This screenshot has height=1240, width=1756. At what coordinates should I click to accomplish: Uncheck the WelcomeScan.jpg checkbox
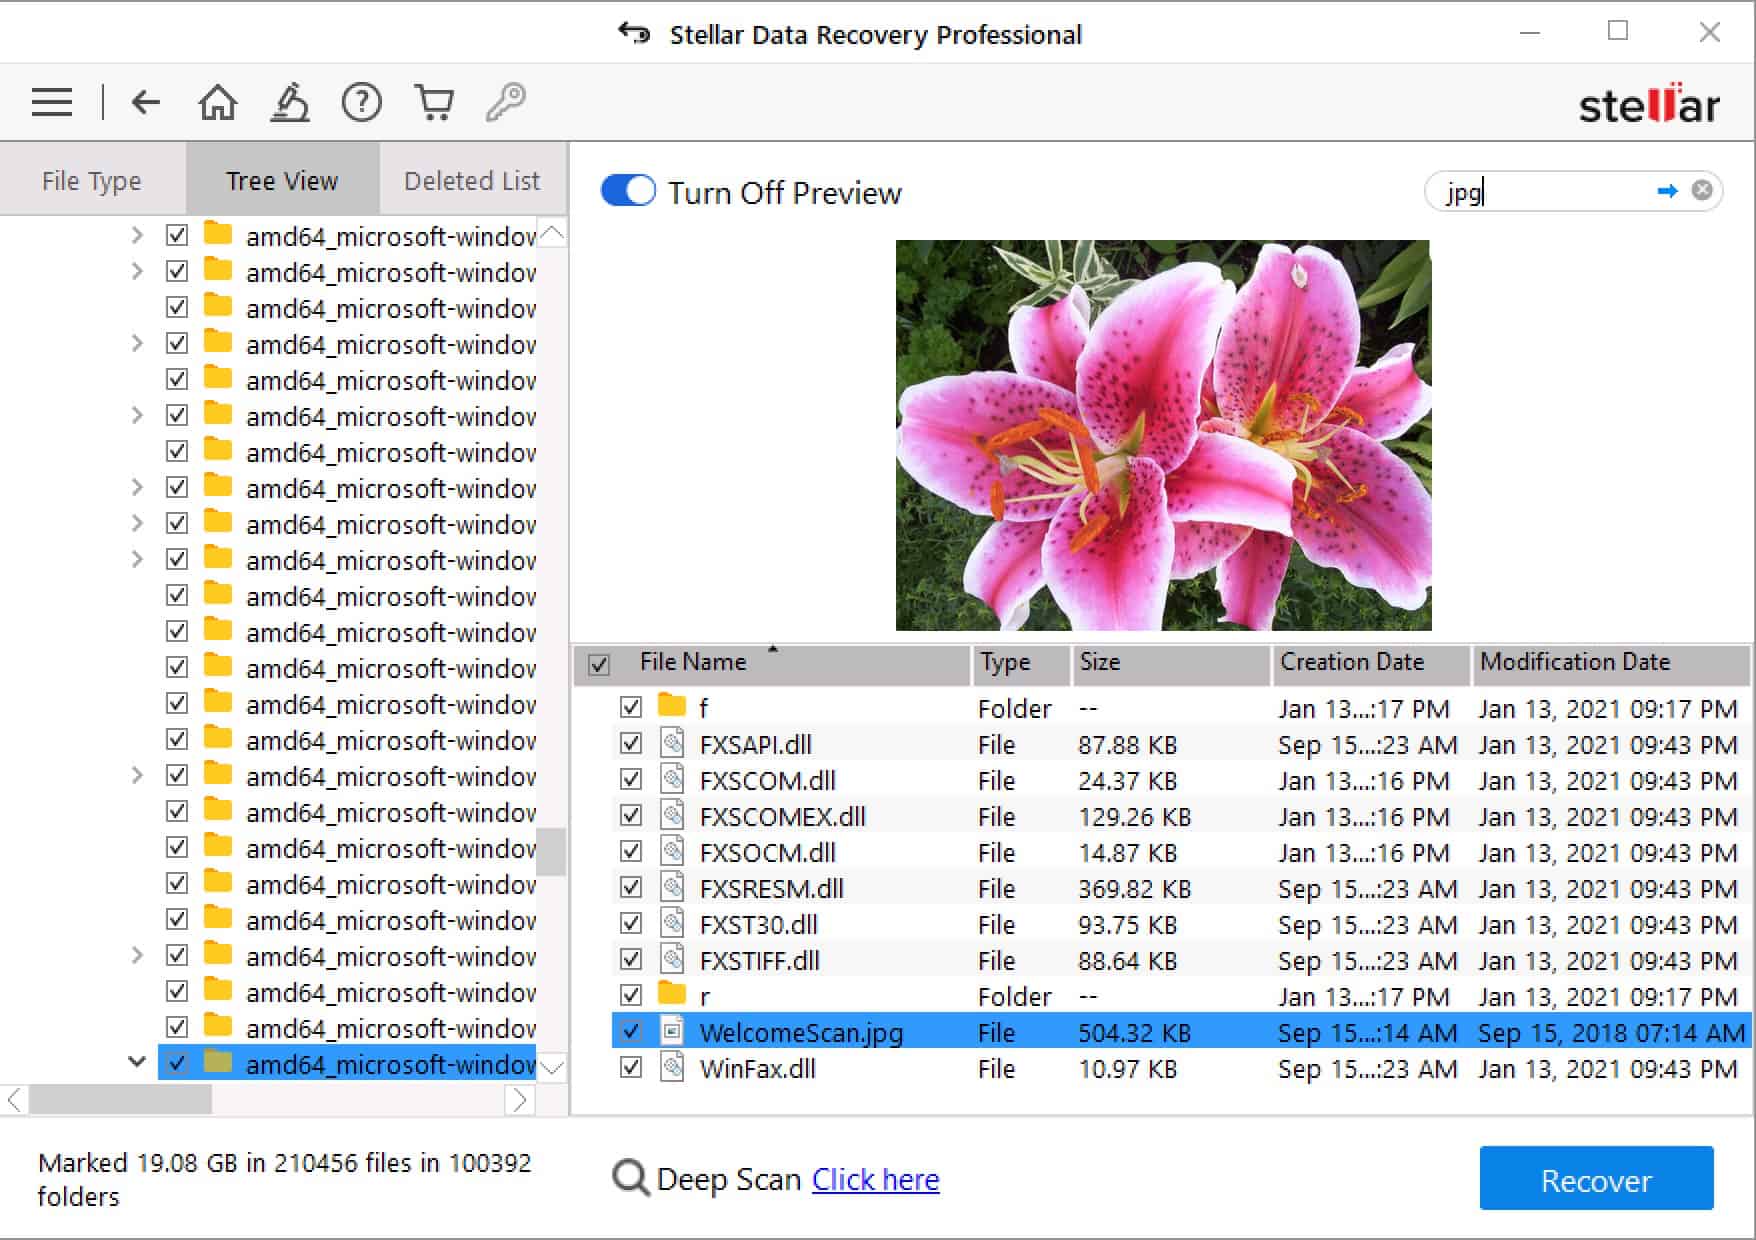[x=631, y=1031]
